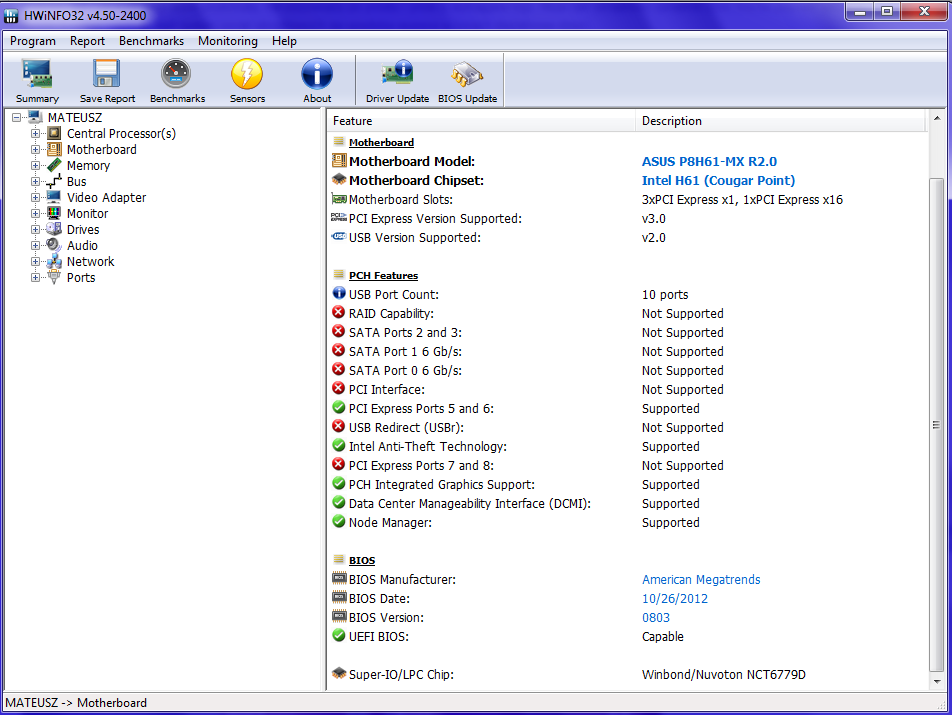Click the vertical scrollbar down arrow
This screenshot has height=715, width=952.
point(937,681)
